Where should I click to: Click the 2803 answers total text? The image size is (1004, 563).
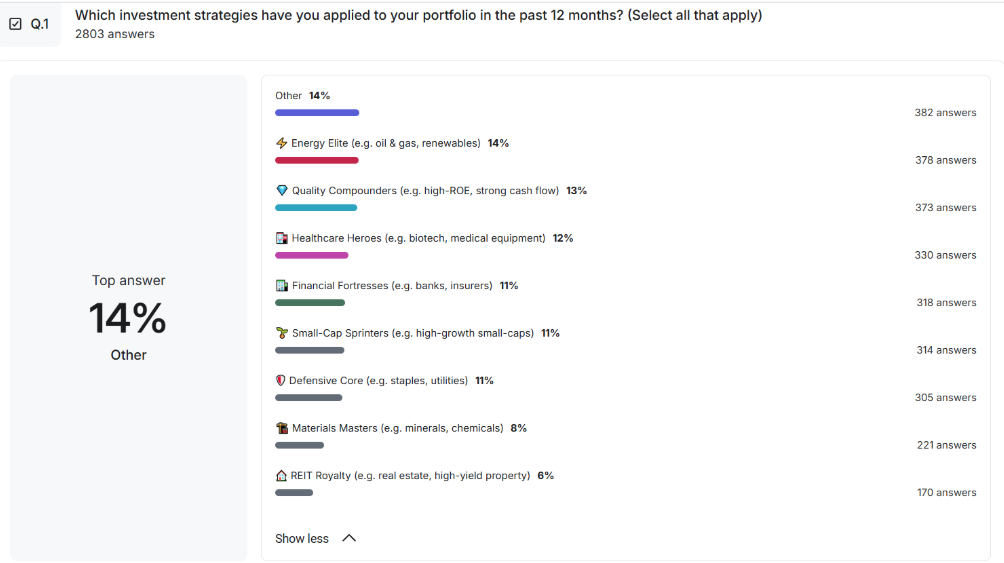[x=115, y=34]
